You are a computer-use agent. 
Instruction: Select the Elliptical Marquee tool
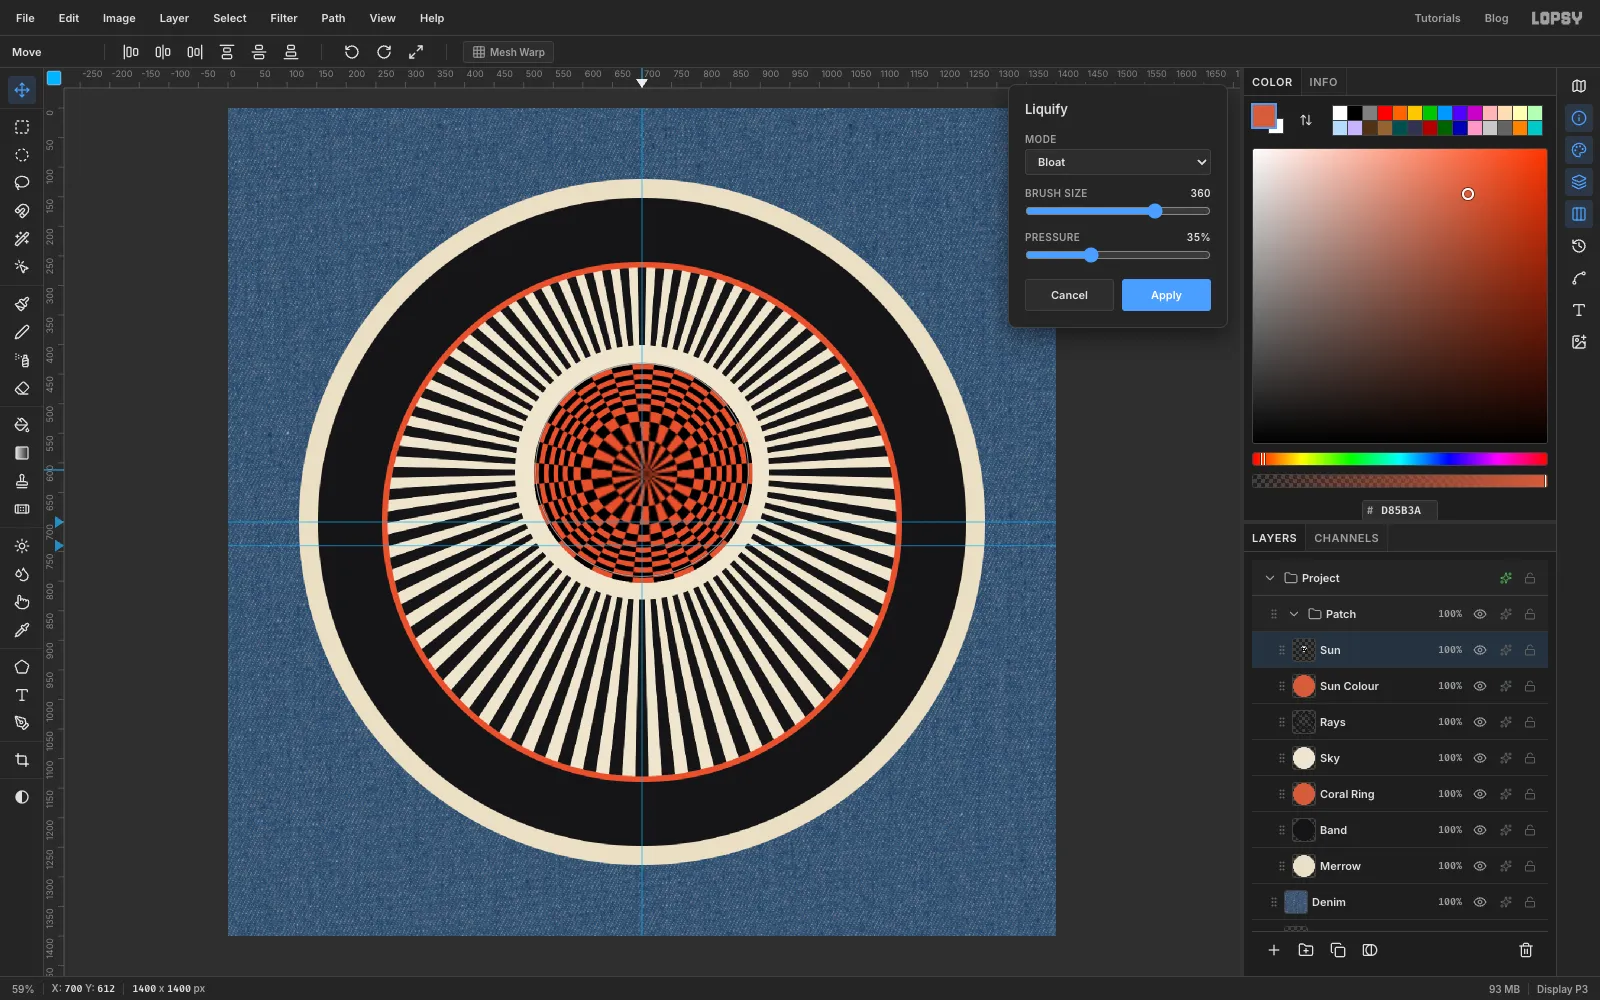pos(22,155)
